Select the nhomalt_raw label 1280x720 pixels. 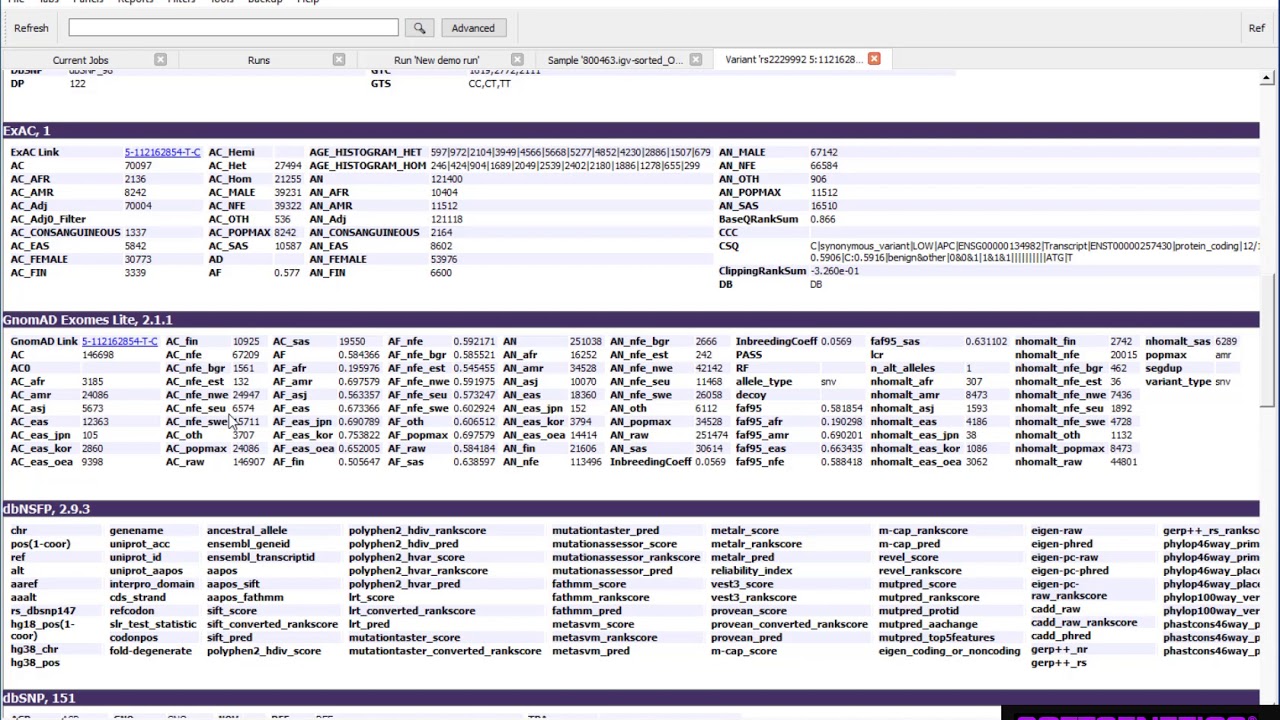[1048, 462]
